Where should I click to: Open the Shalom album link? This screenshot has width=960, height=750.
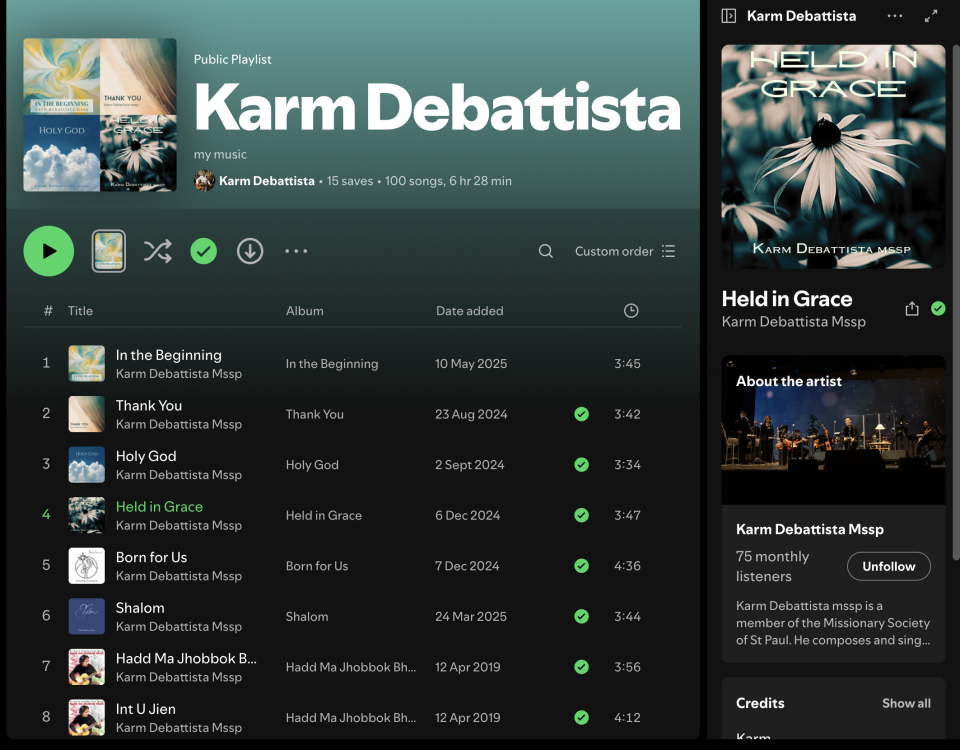click(x=307, y=617)
